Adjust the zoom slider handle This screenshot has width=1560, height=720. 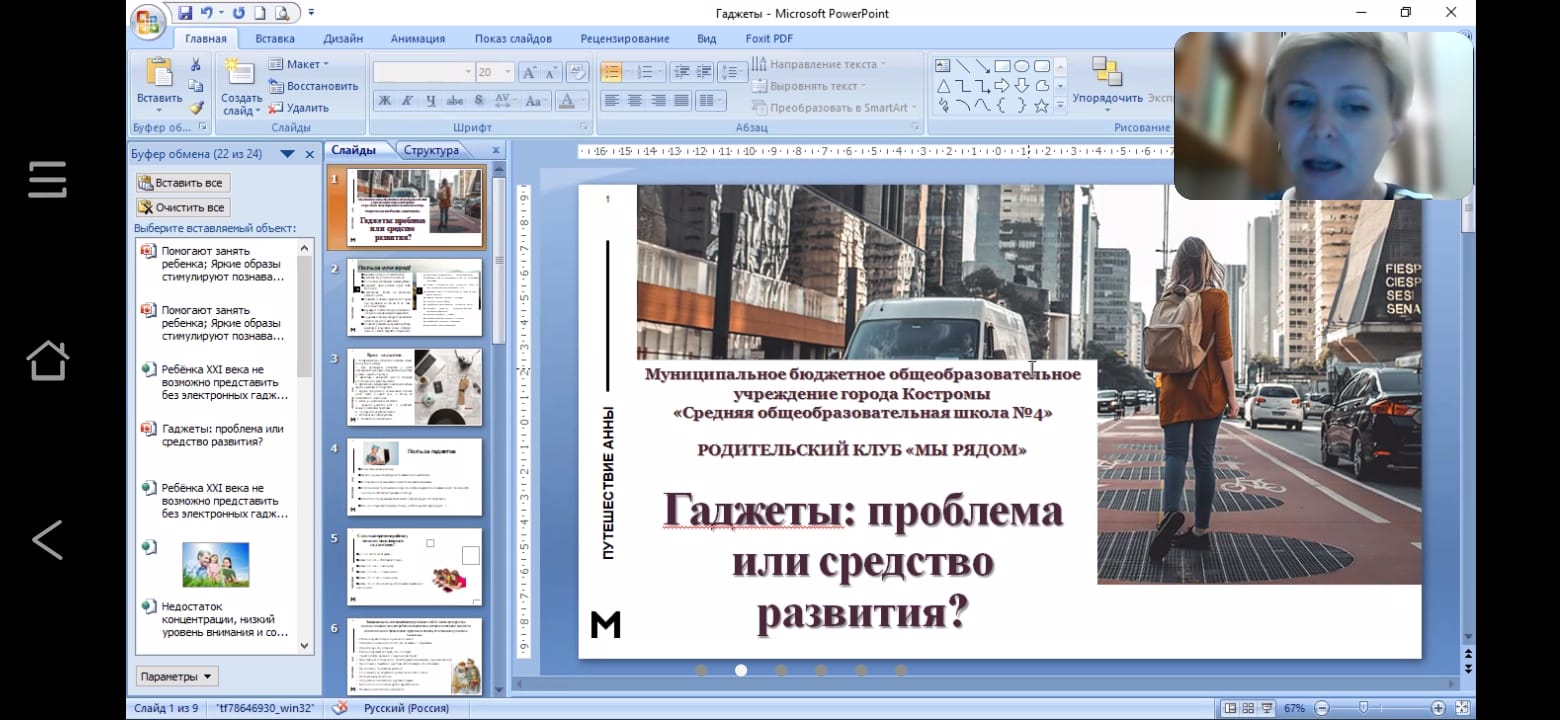click(1363, 708)
